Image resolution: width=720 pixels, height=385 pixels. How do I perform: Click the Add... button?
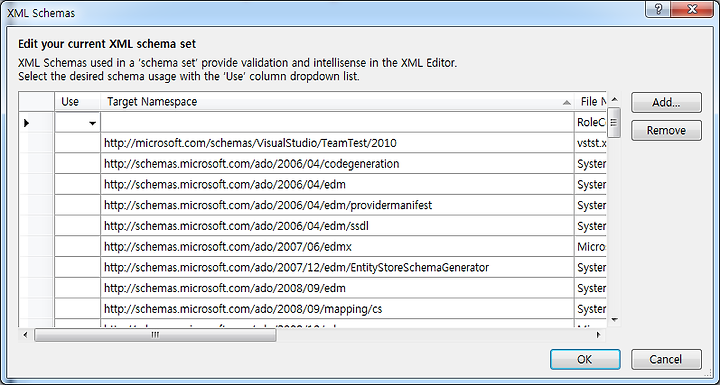666,102
